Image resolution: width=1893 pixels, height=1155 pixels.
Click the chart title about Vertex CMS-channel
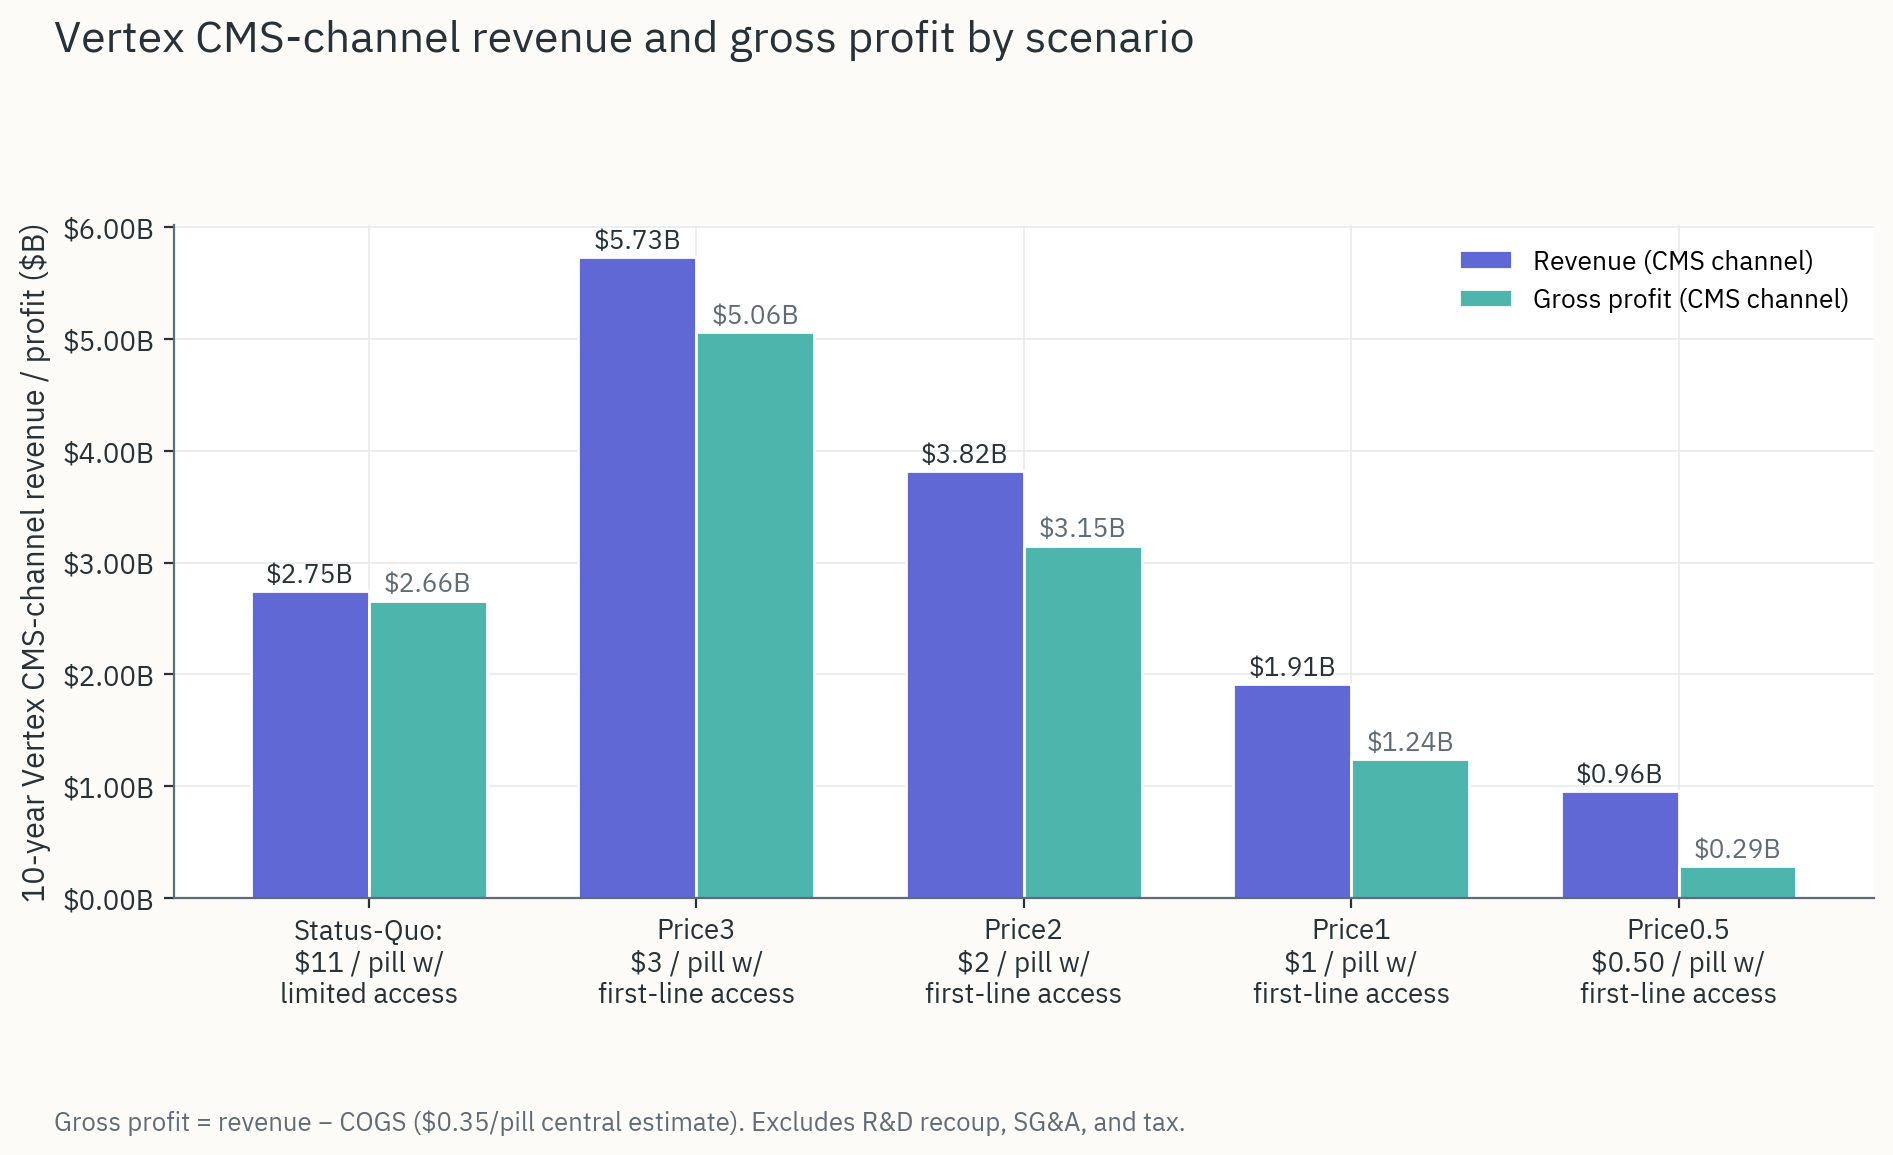click(624, 38)
